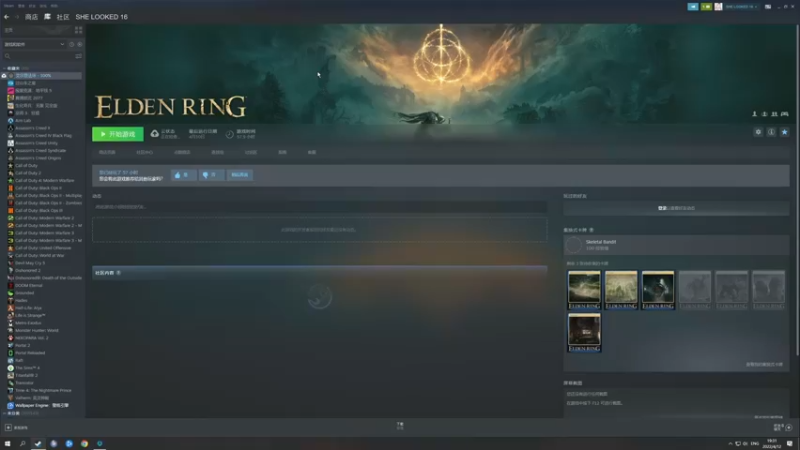Select Assassin's Creed Syndicate
The image size is (800, 450).
(x=40, y=151)
